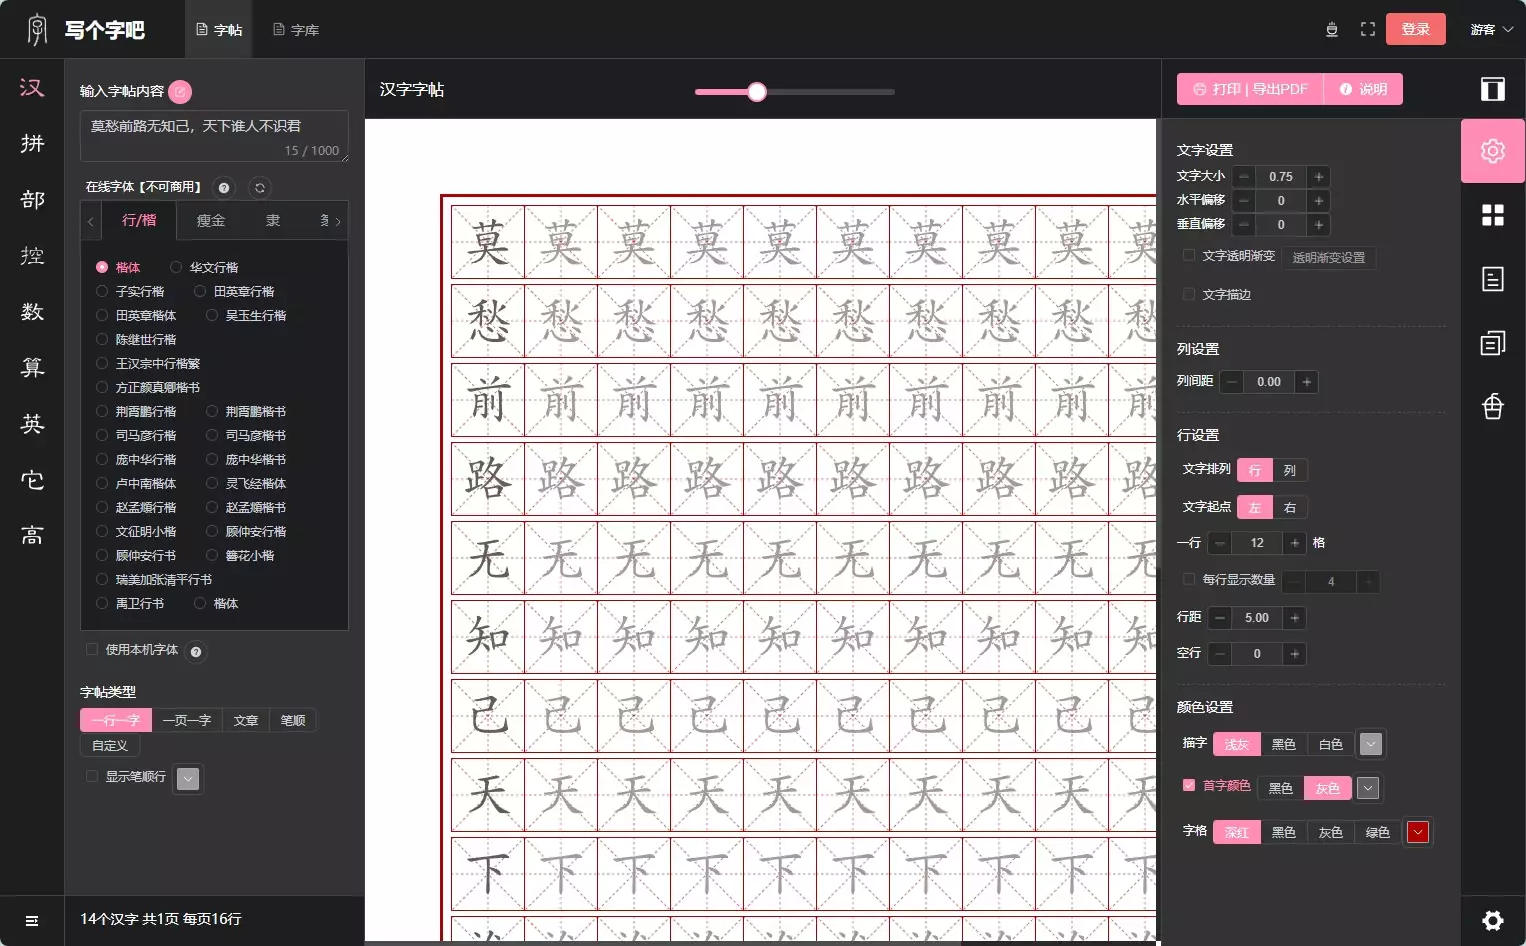Image resolution: width=1526 pixels, height=946 pixels.
Task: Click the 登录 login button
Action: click(1416, 29)
